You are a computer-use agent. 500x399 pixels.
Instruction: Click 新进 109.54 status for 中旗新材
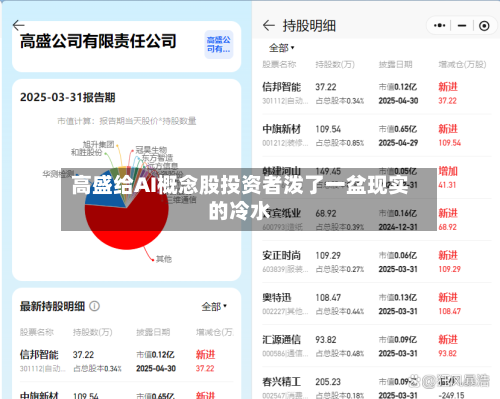(450, 136)
